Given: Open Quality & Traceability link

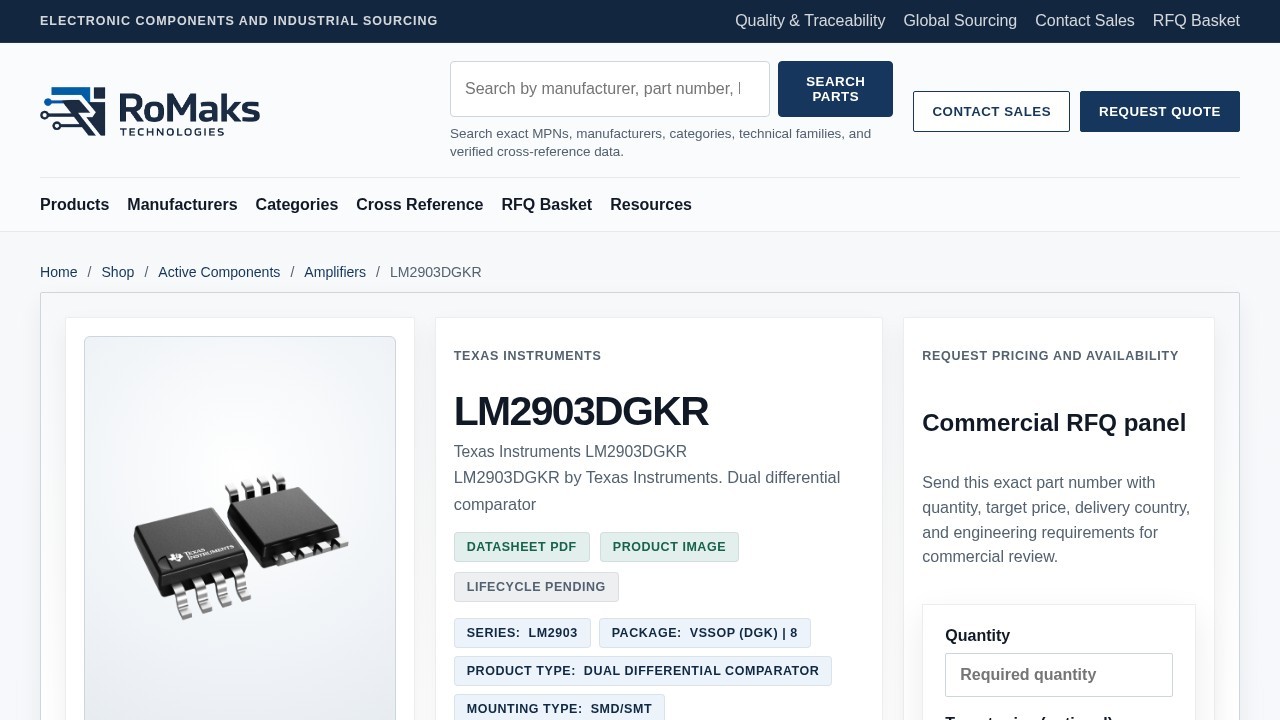Looking at the screenshot, I should point(810,20).
